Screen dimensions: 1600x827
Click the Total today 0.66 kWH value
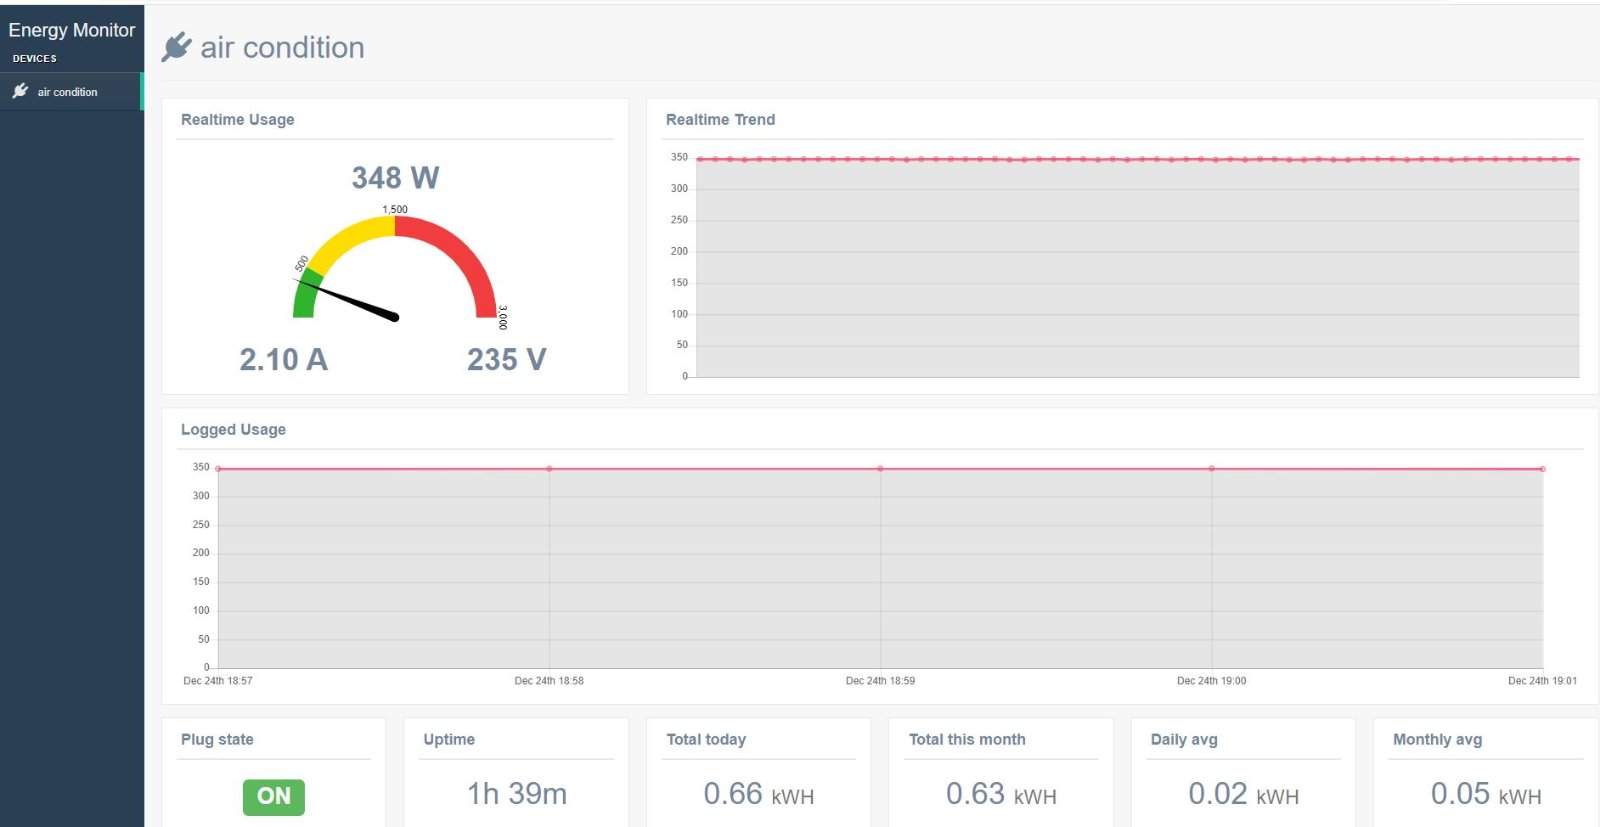coord(759,794)
